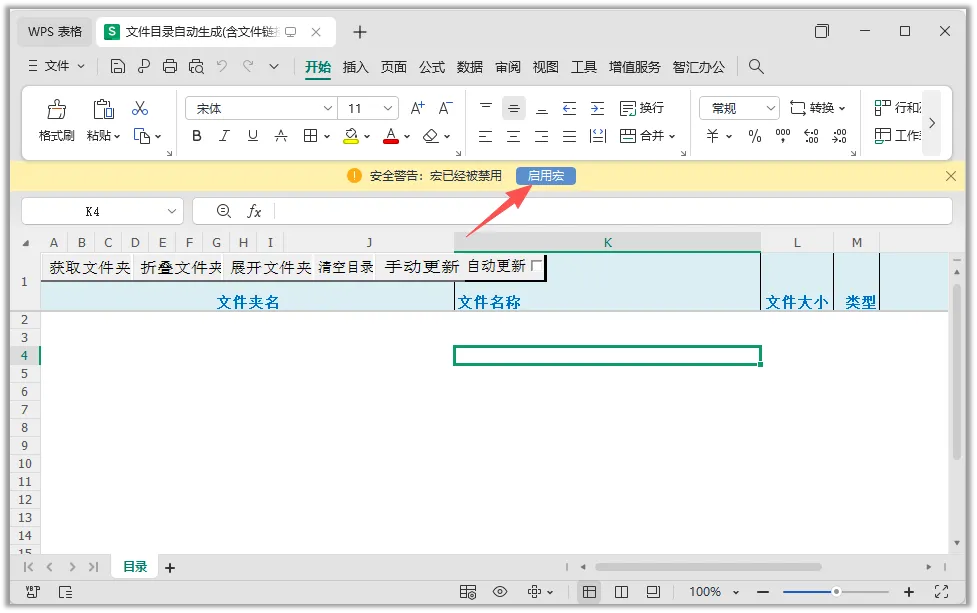Click the eye protection mode icon in status bar

point(500,592)
